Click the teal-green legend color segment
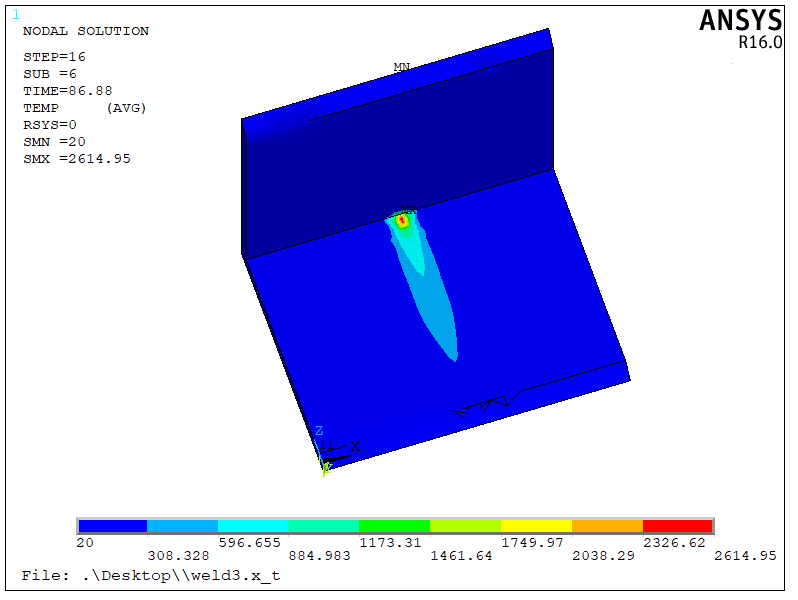The image size is (798, 600). click(x=324, y=526)
